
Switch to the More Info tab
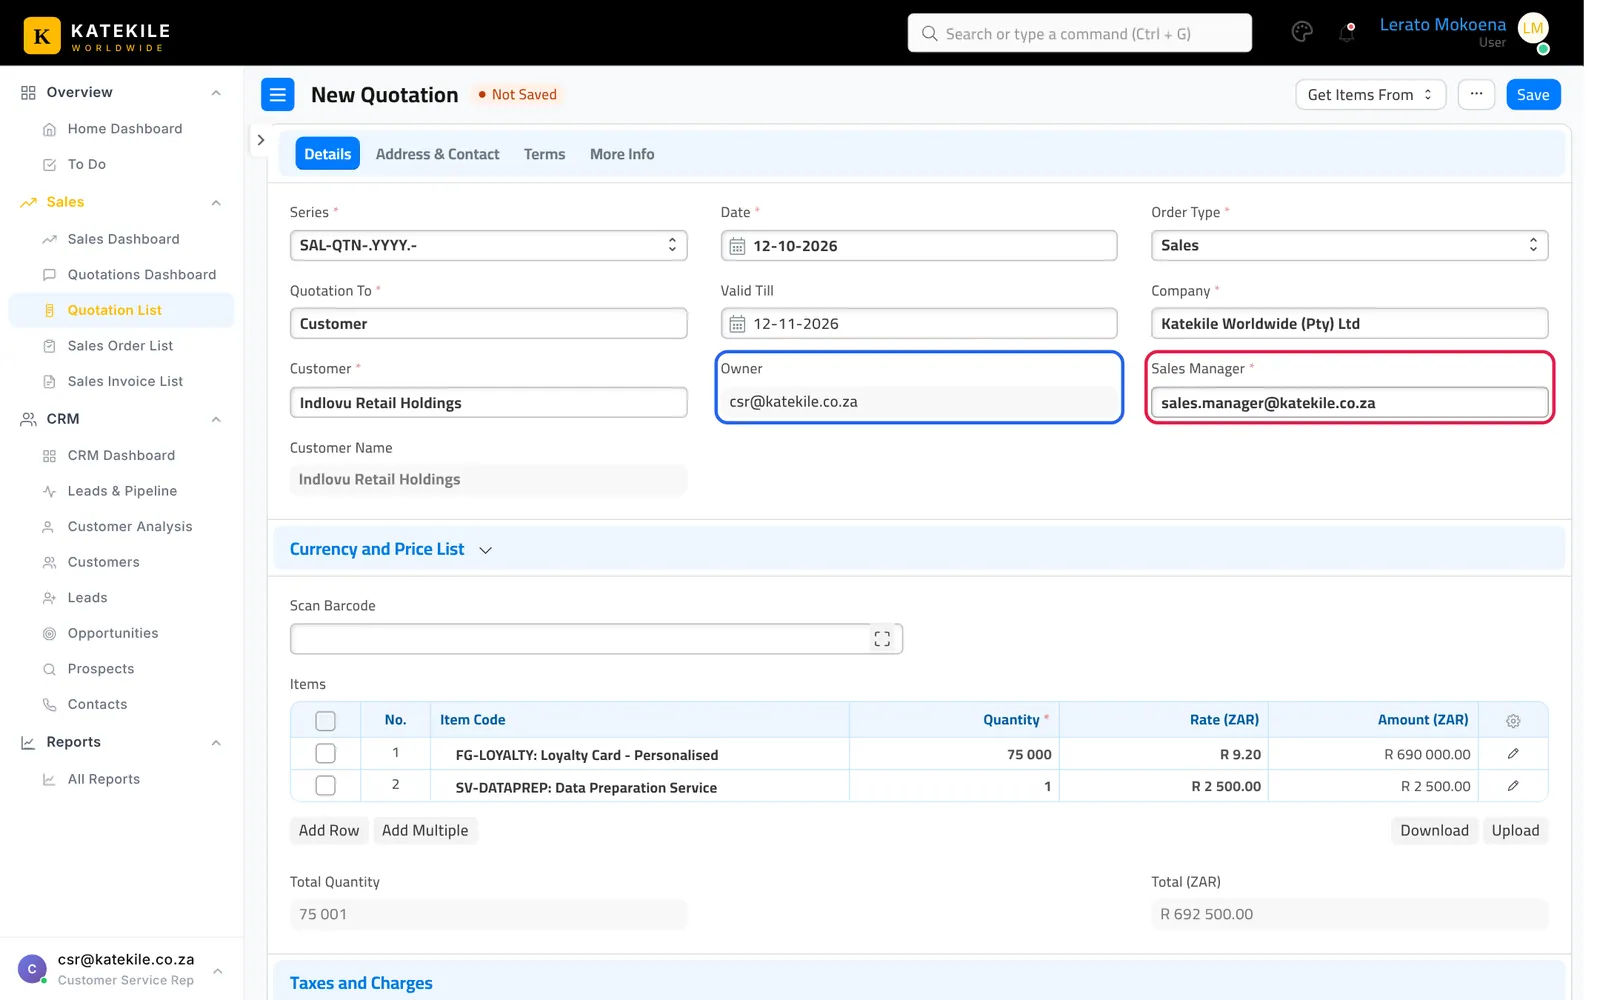point(622,154)
